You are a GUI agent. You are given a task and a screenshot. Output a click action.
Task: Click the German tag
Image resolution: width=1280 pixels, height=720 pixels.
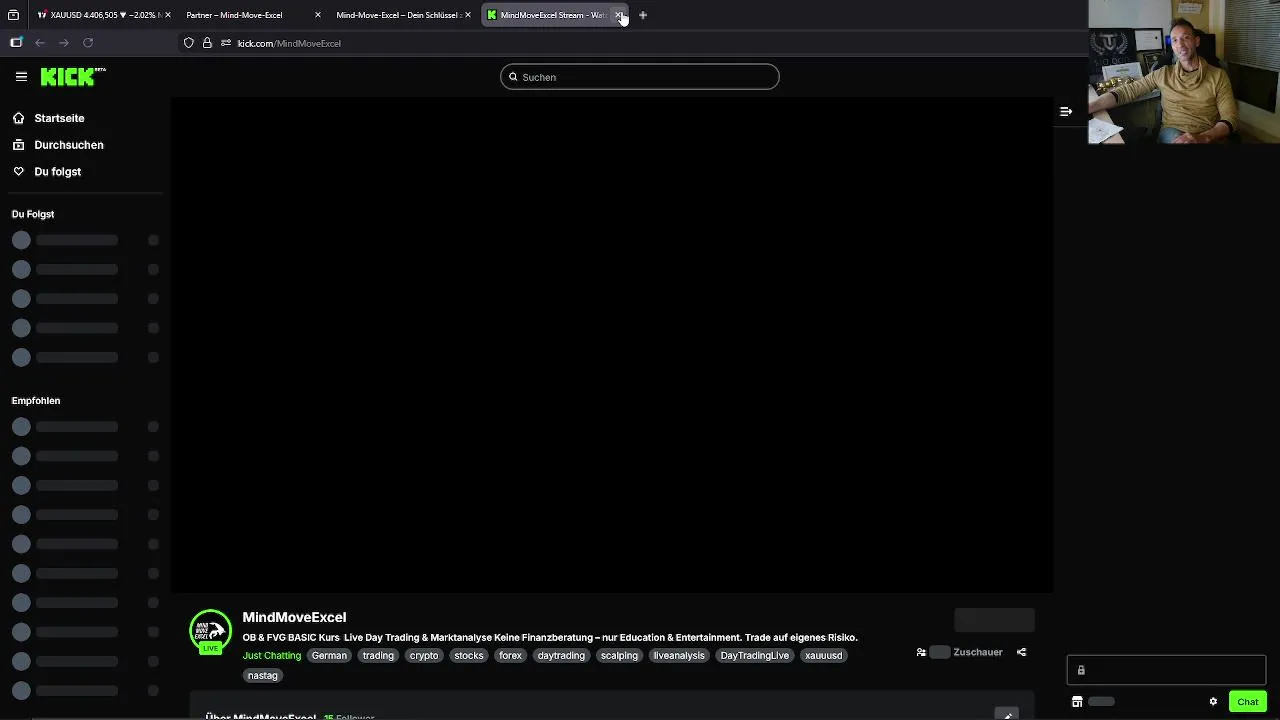pos(329,656)
